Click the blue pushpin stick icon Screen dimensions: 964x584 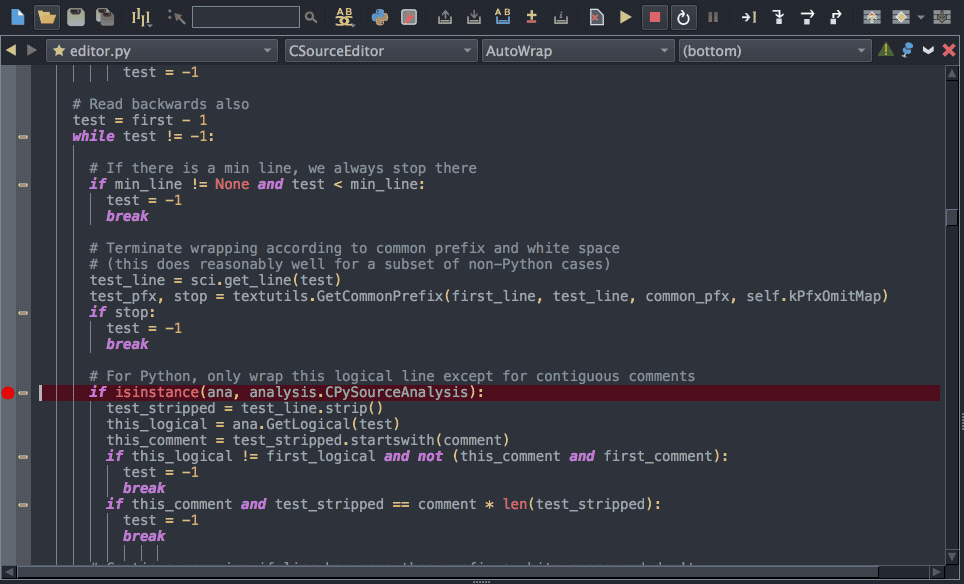tap(907, 50)
